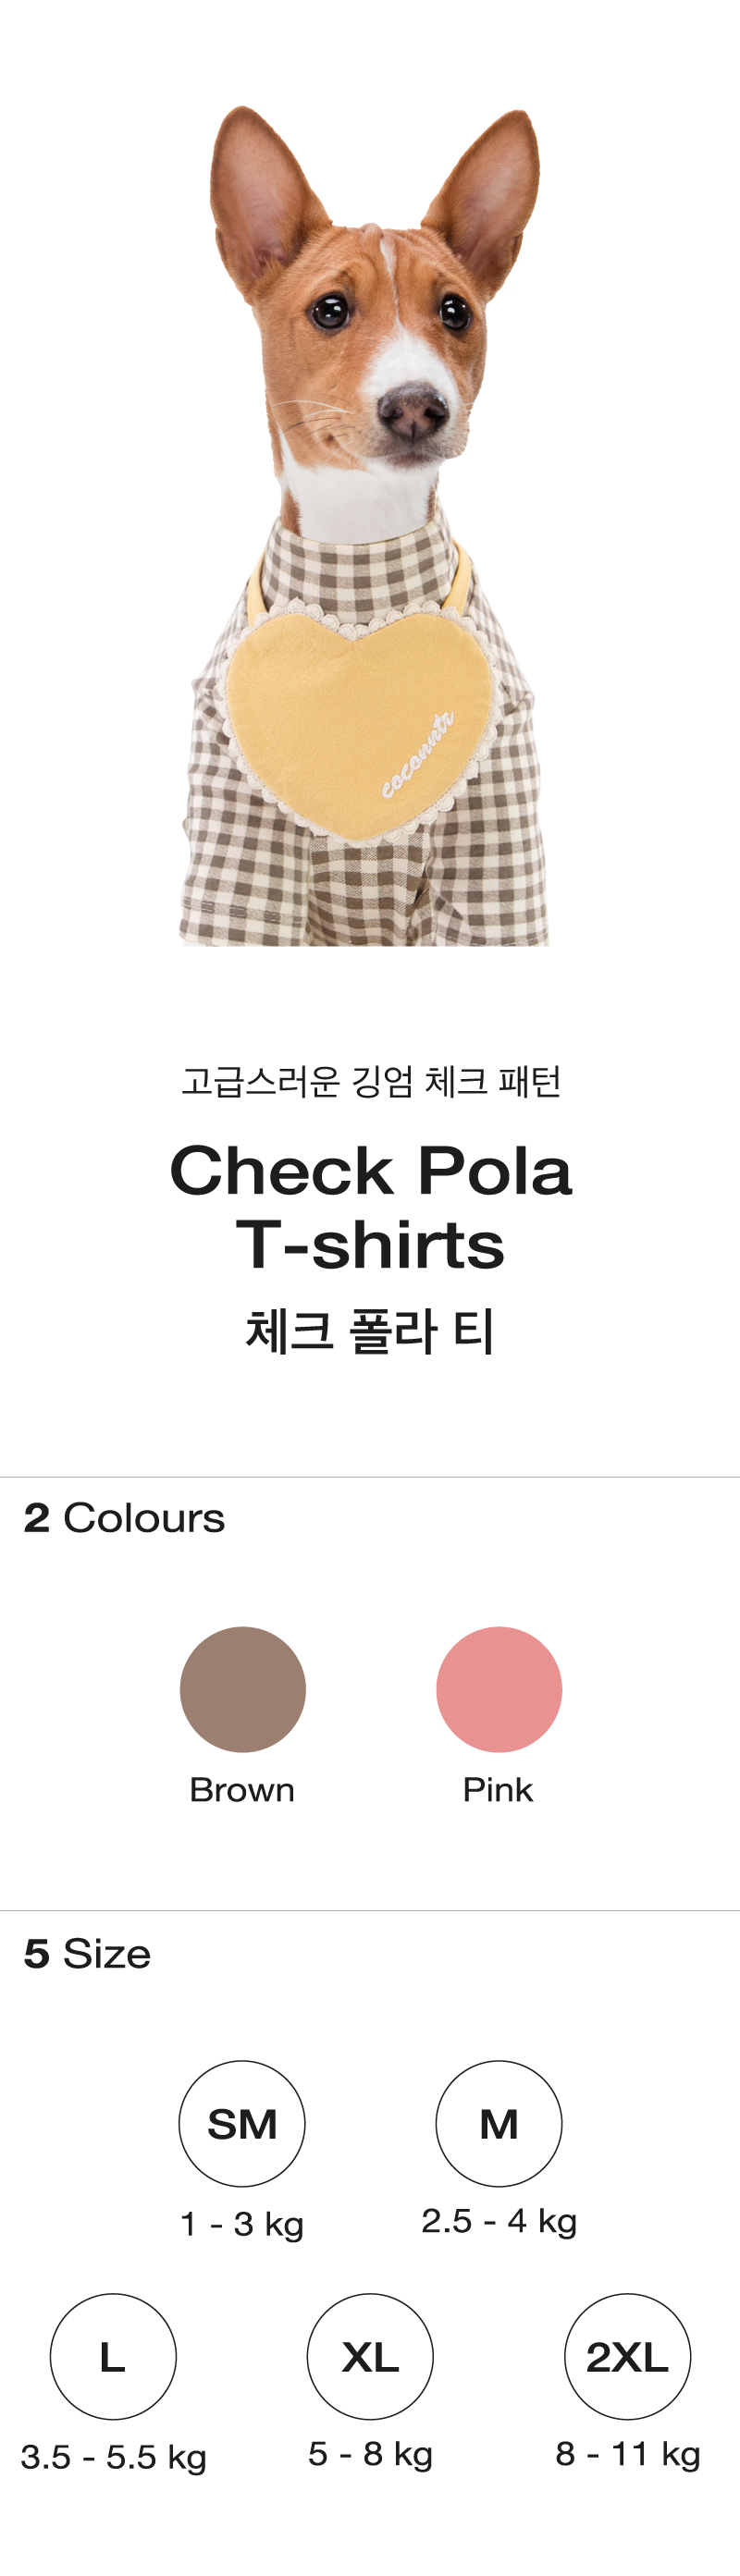The width and height of the screenshot is (740, 2576).
Task: Click the Korean title 체크 폴라 티
Action: tap(370, 1332)
